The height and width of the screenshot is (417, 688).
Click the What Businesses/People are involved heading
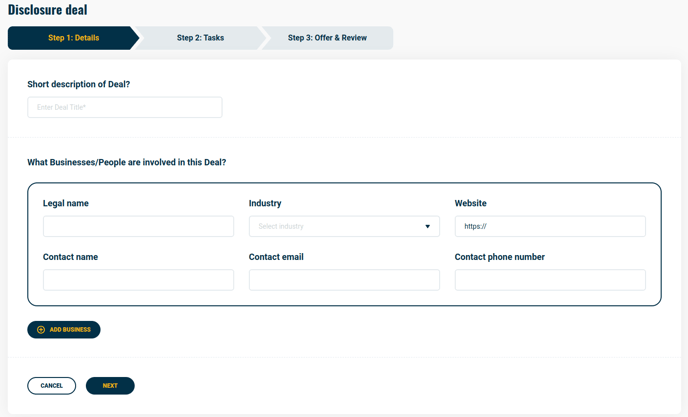tap(127, 162)
